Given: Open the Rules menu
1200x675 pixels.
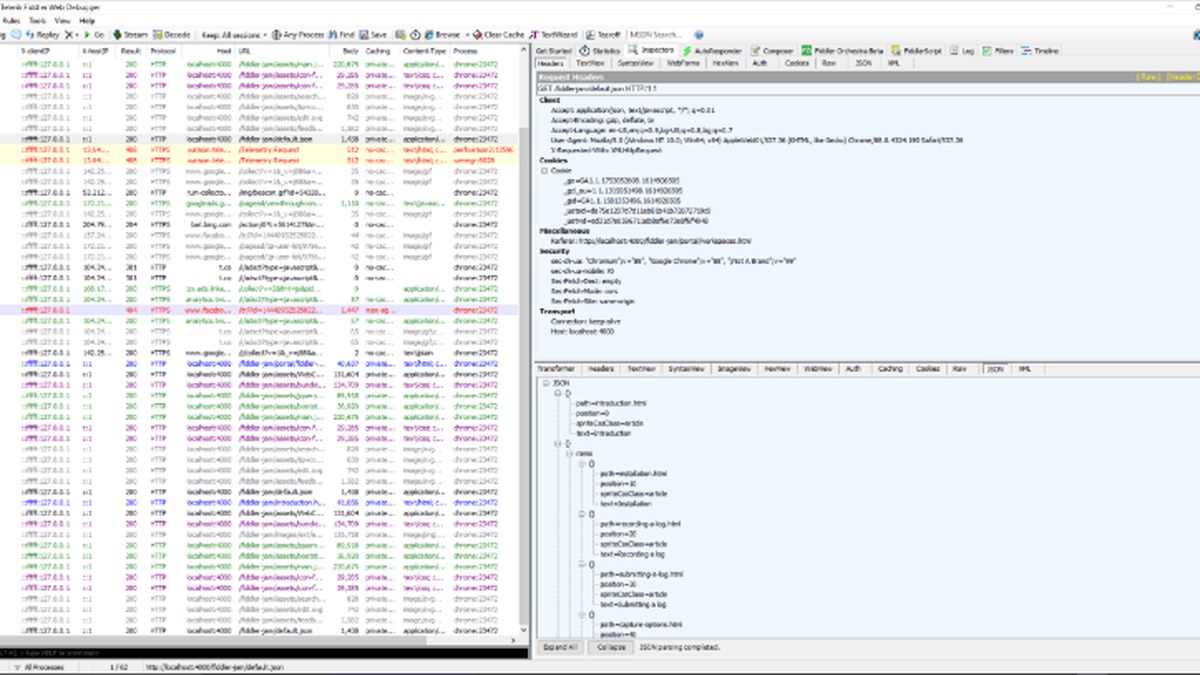Looking at the screenshot, I should click(x=10, y=20).
